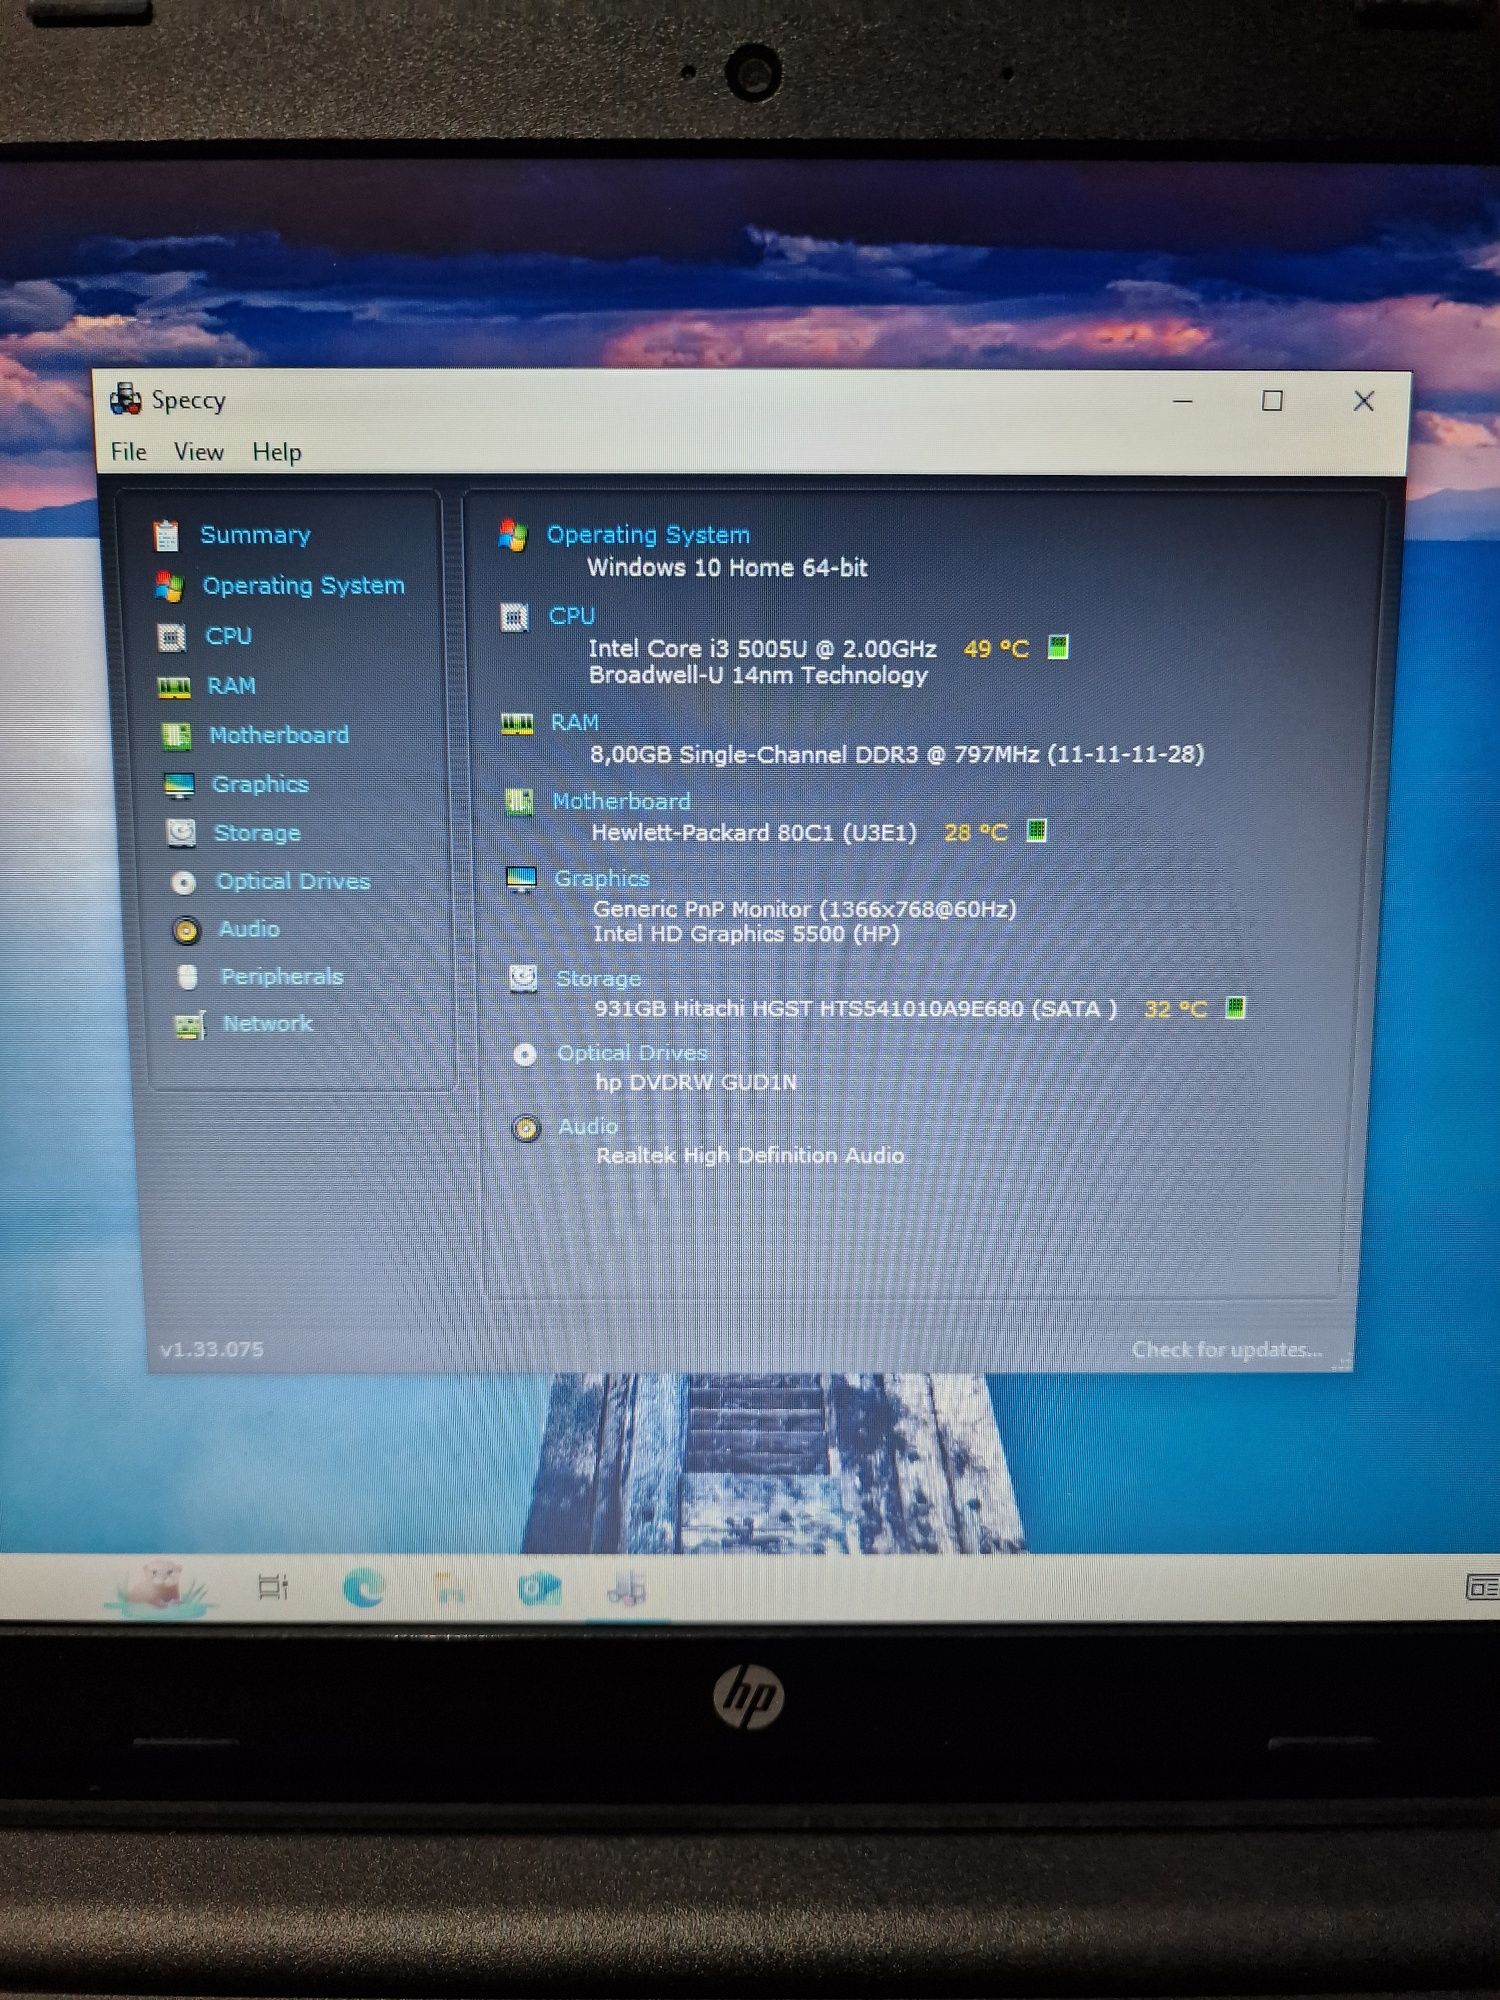The image size is (1500, 2000).
Task: Click the 32 °C storage temperature value
Action: pos(1175,1009)
